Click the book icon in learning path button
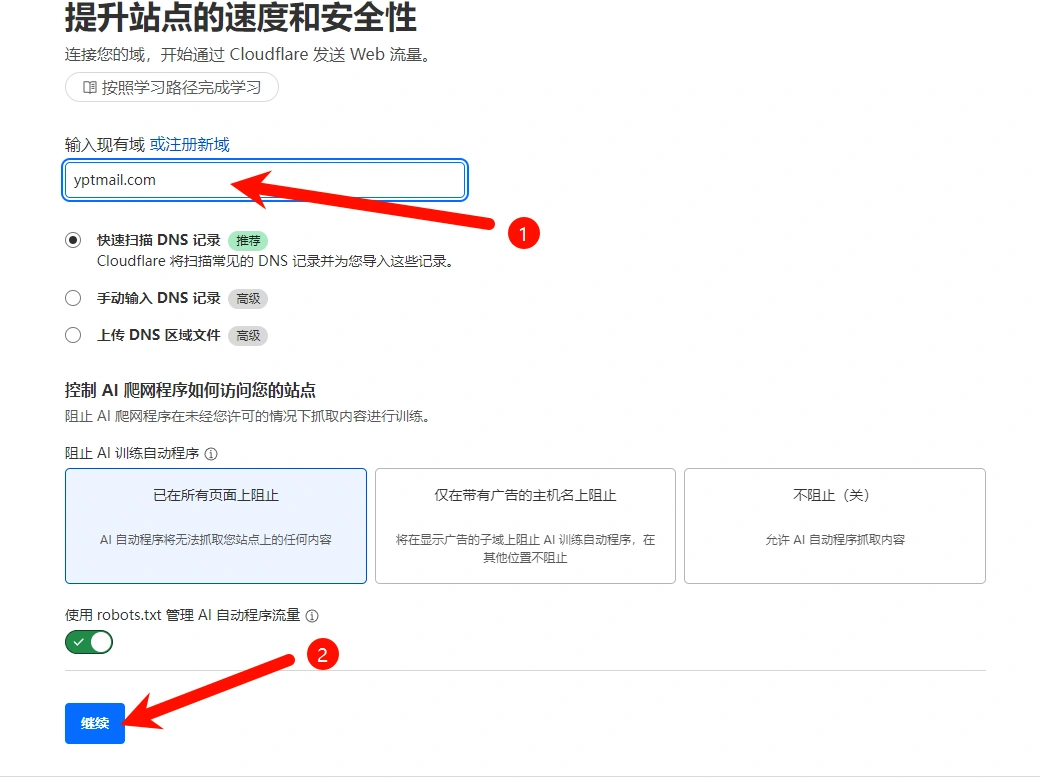 point(89,88)
